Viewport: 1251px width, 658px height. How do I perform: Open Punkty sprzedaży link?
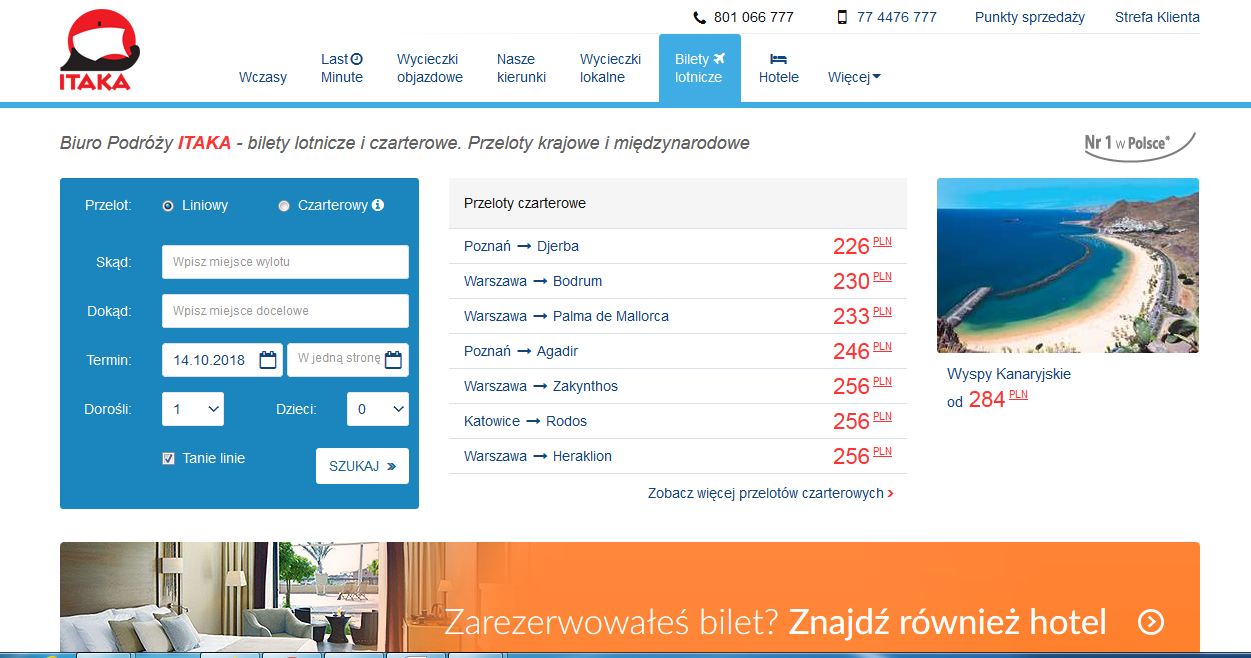(x=1030, y=17)
